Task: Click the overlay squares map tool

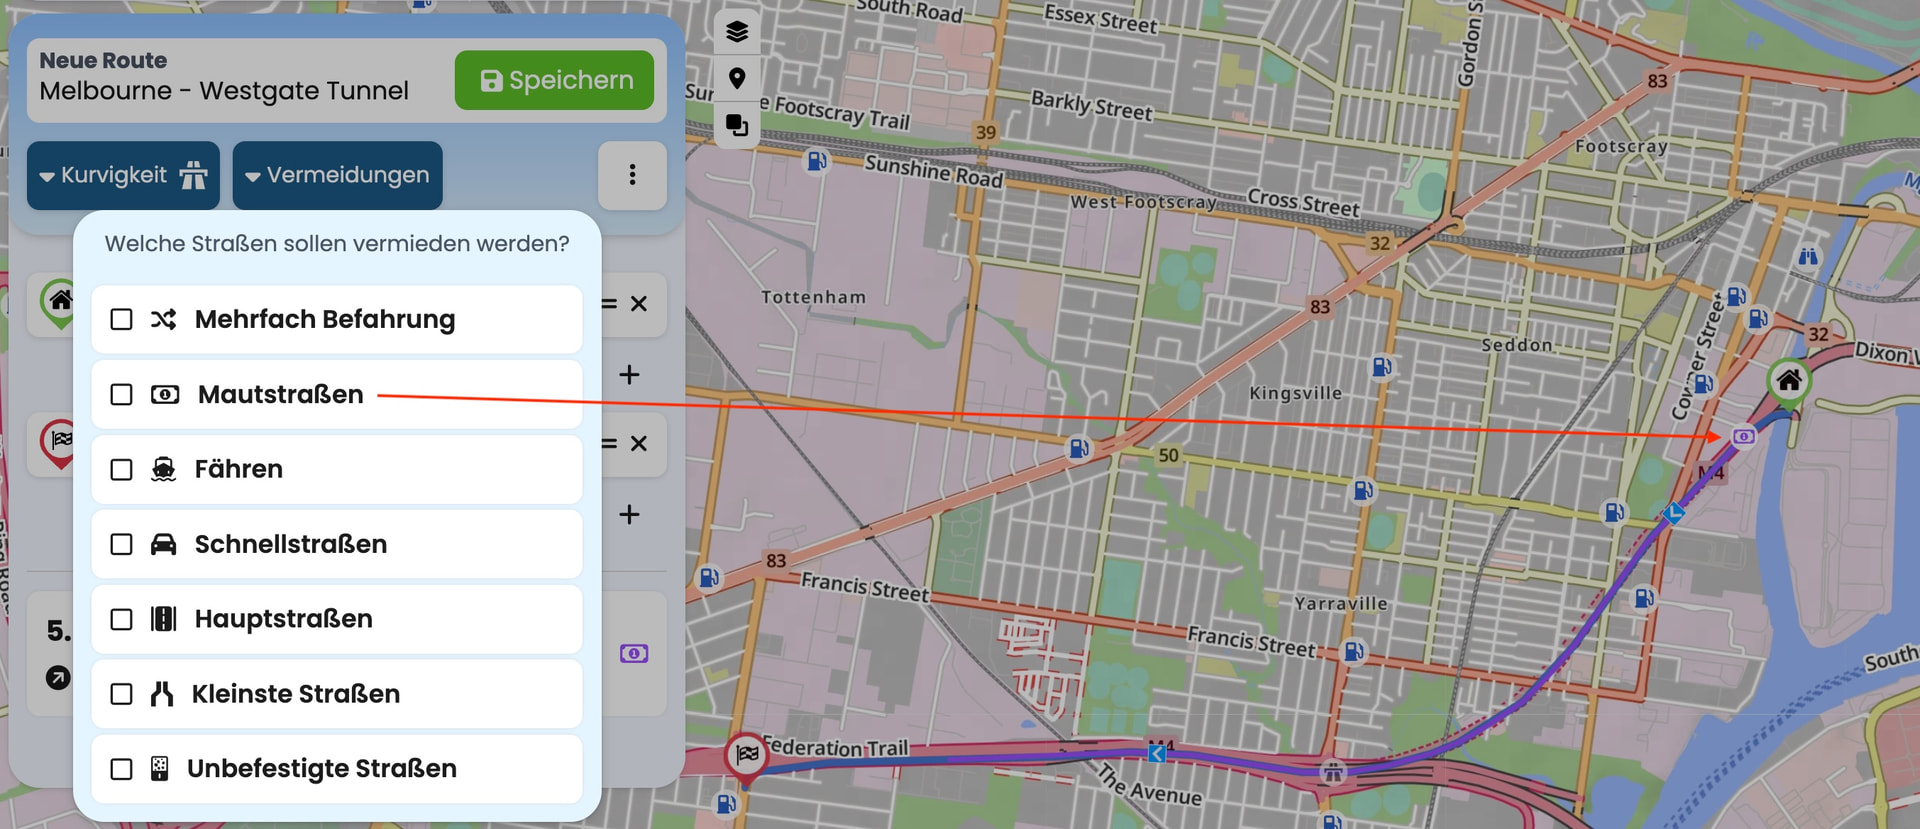Action: pyautogui.click(x=737, y=125)
